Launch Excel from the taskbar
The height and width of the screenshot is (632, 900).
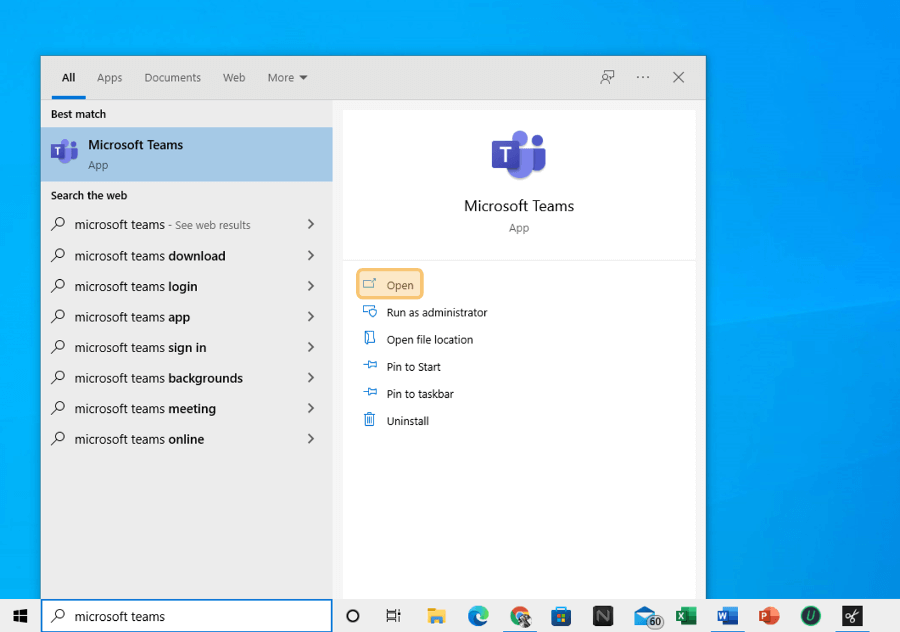(686, 616)
